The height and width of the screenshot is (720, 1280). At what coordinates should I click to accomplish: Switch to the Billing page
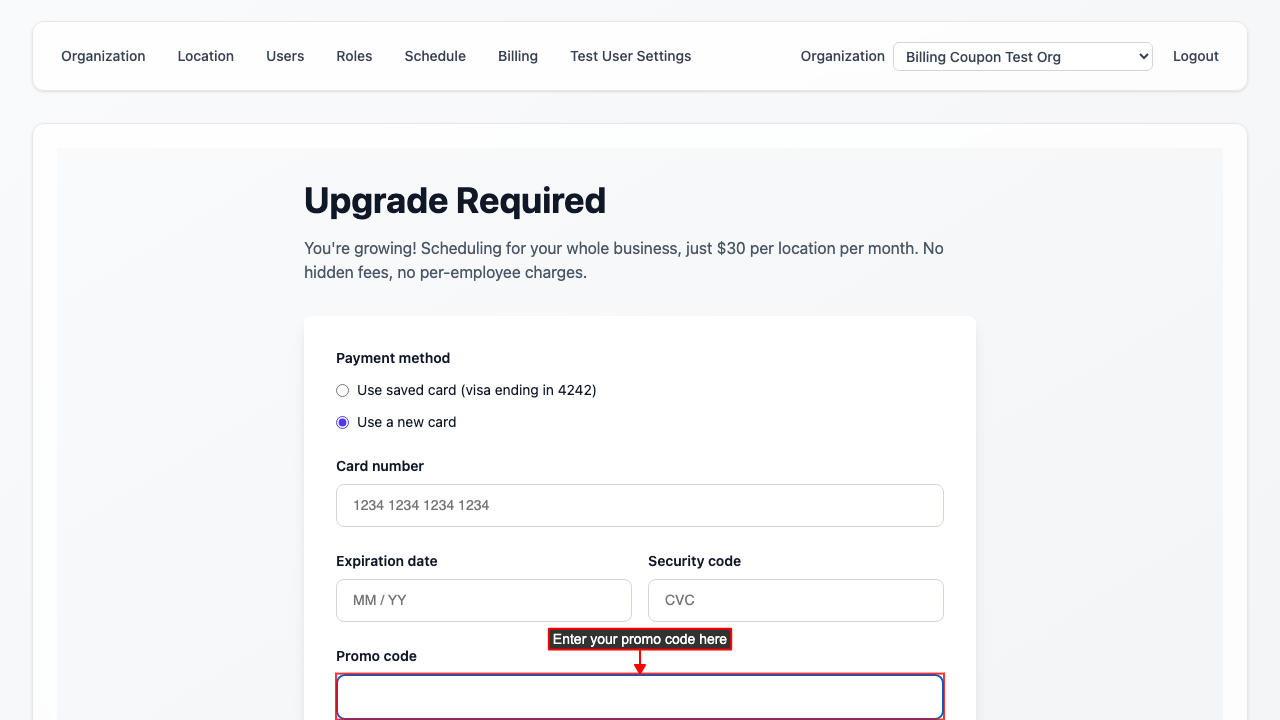518,56
